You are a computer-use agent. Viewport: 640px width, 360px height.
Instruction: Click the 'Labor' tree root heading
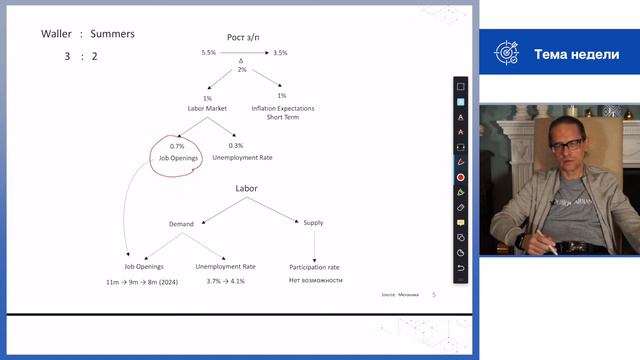click(x=246, y=188)
